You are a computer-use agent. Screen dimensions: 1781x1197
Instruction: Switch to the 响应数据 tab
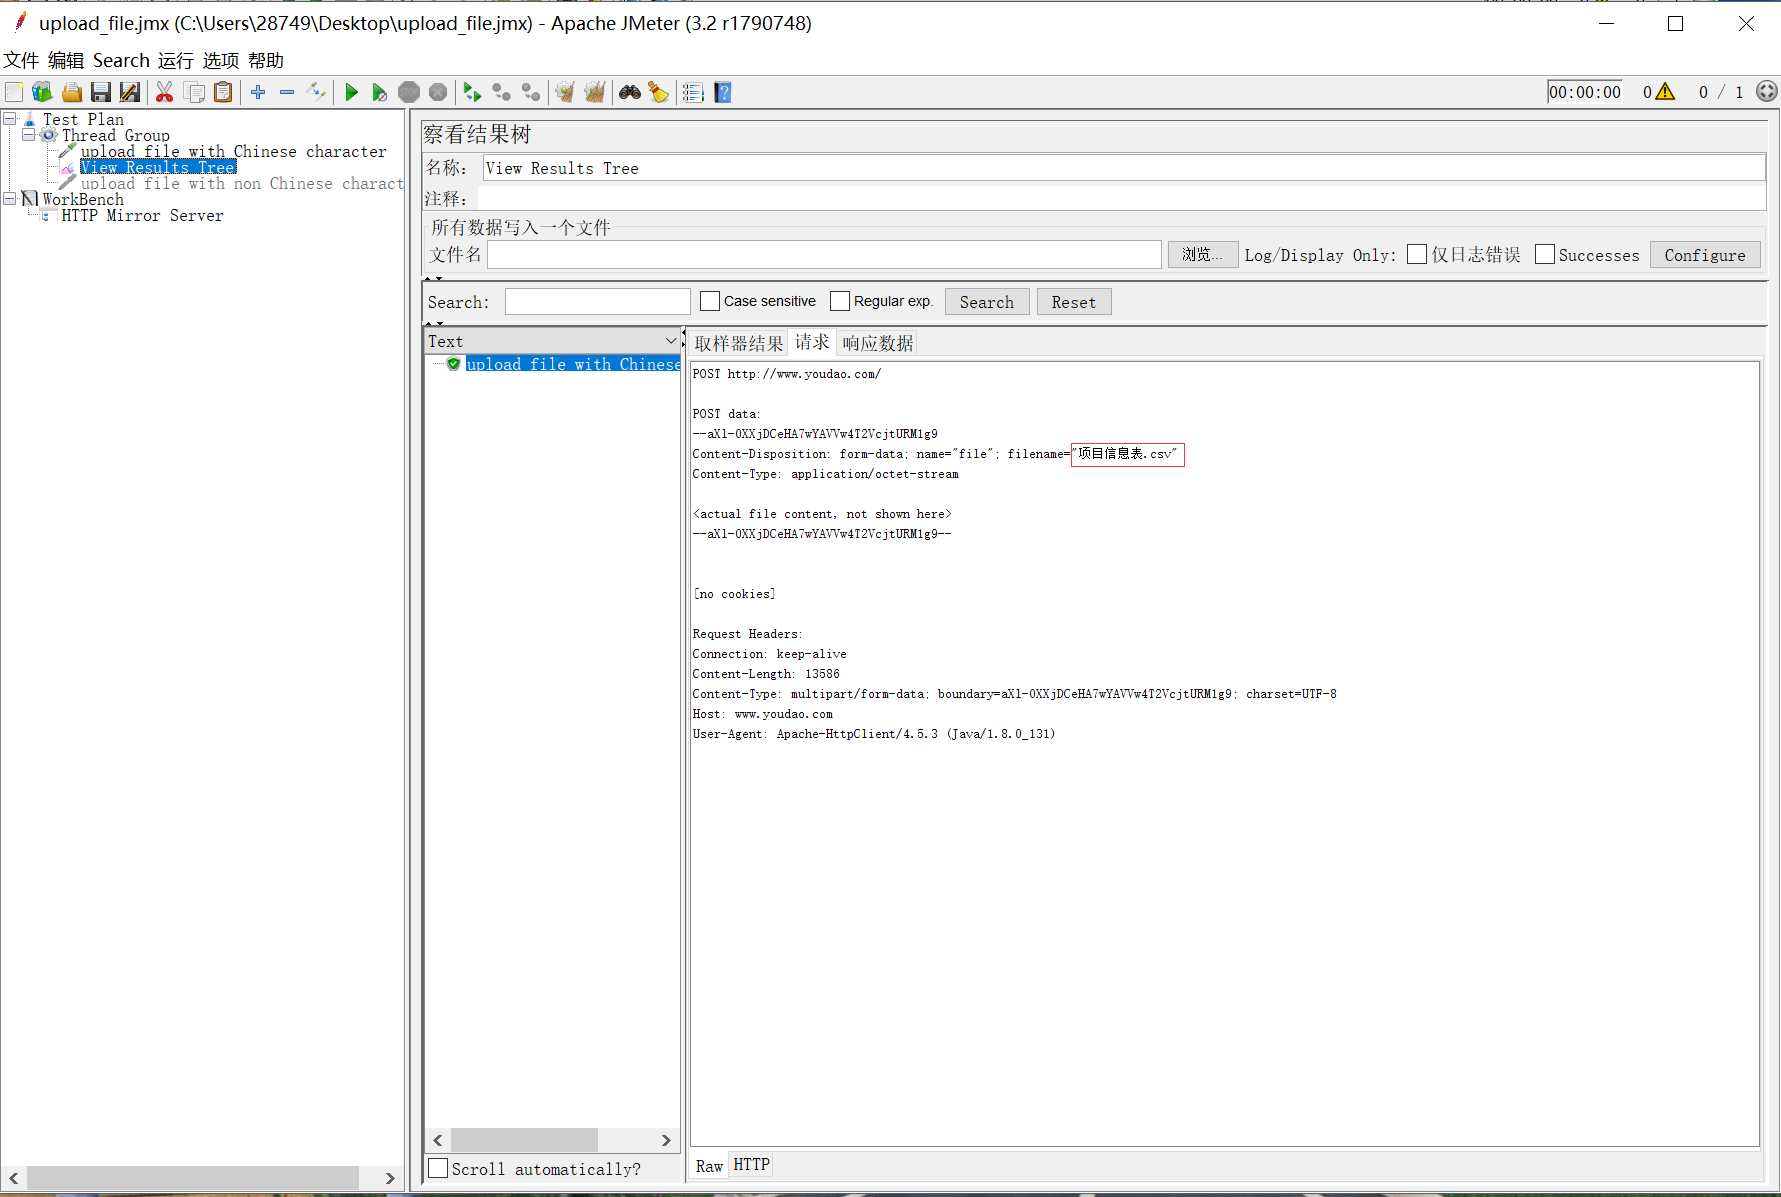click(x=877, y=343)
